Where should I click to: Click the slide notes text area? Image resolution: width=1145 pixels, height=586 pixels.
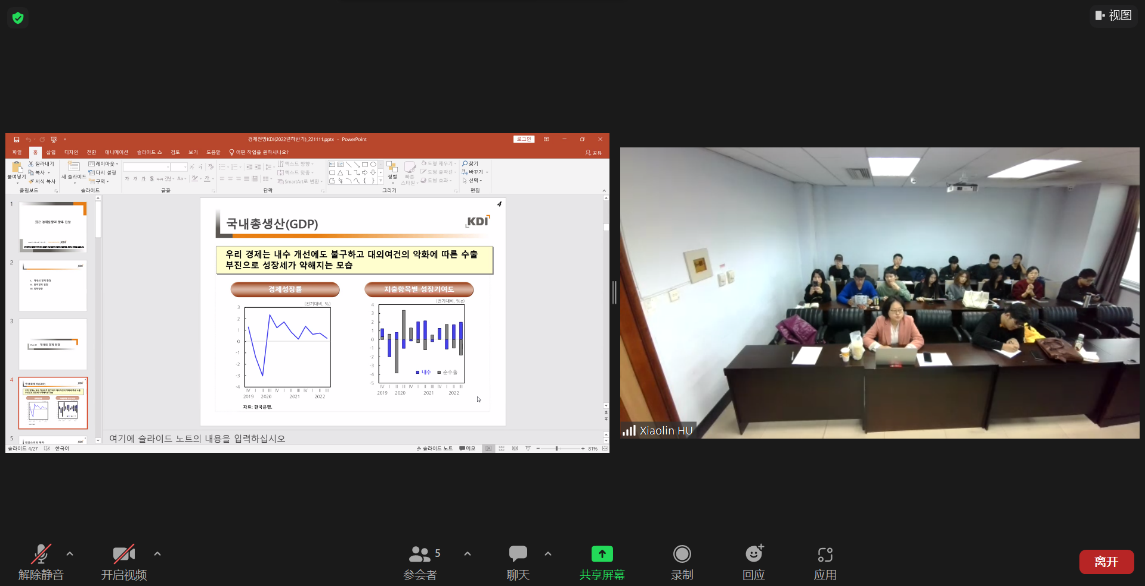pos(300,438)
